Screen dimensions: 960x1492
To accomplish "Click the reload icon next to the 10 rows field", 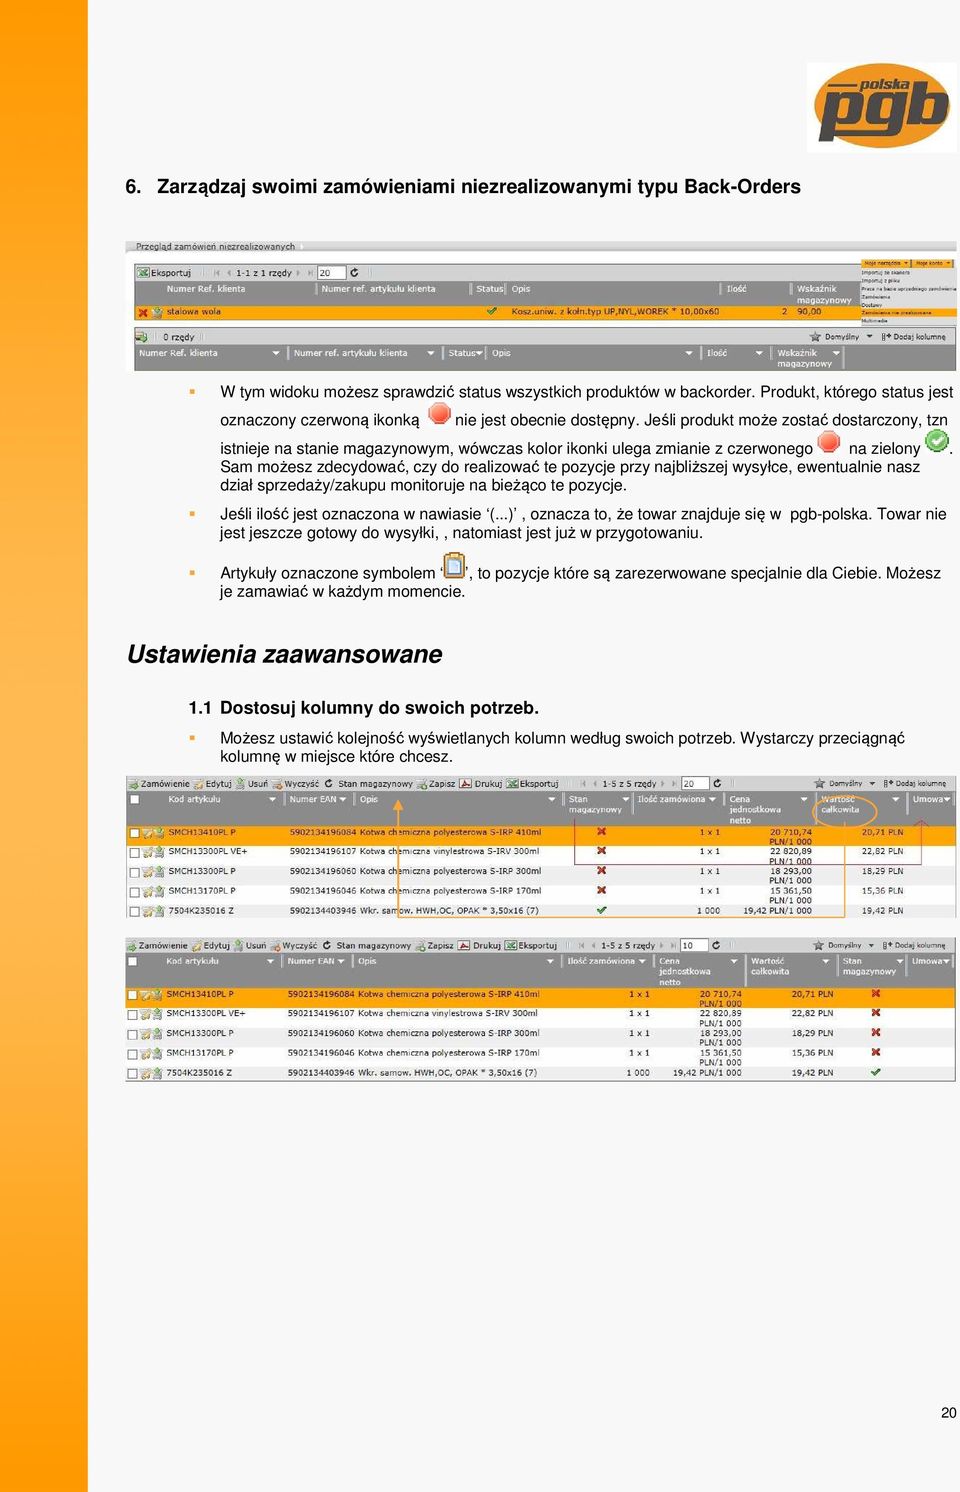I will point(716,945).
